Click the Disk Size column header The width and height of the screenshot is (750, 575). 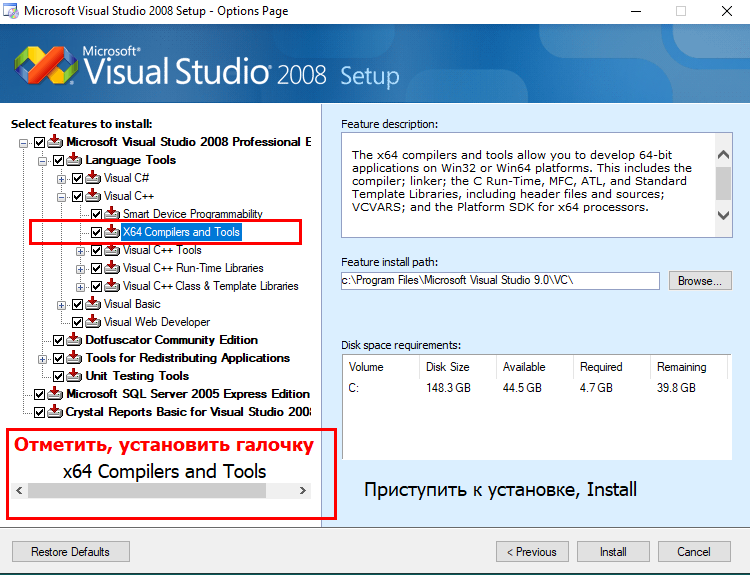point(458,367)
